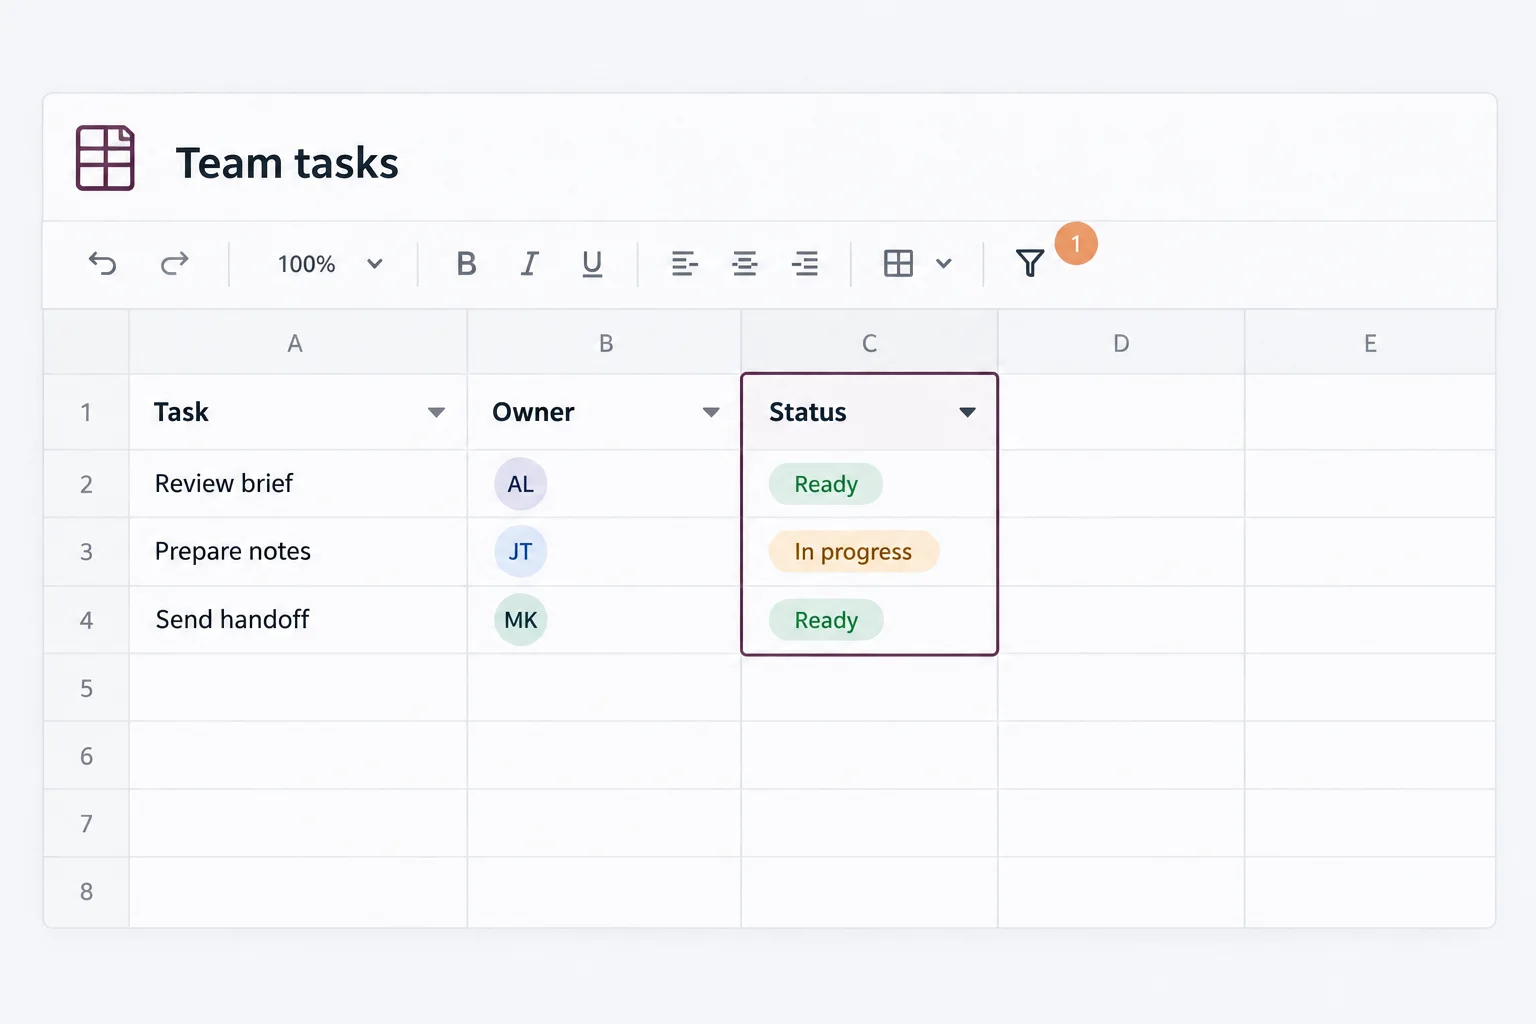Select row 3 header
This screenshot has width=1536, height=1024.
click(86, 552)
